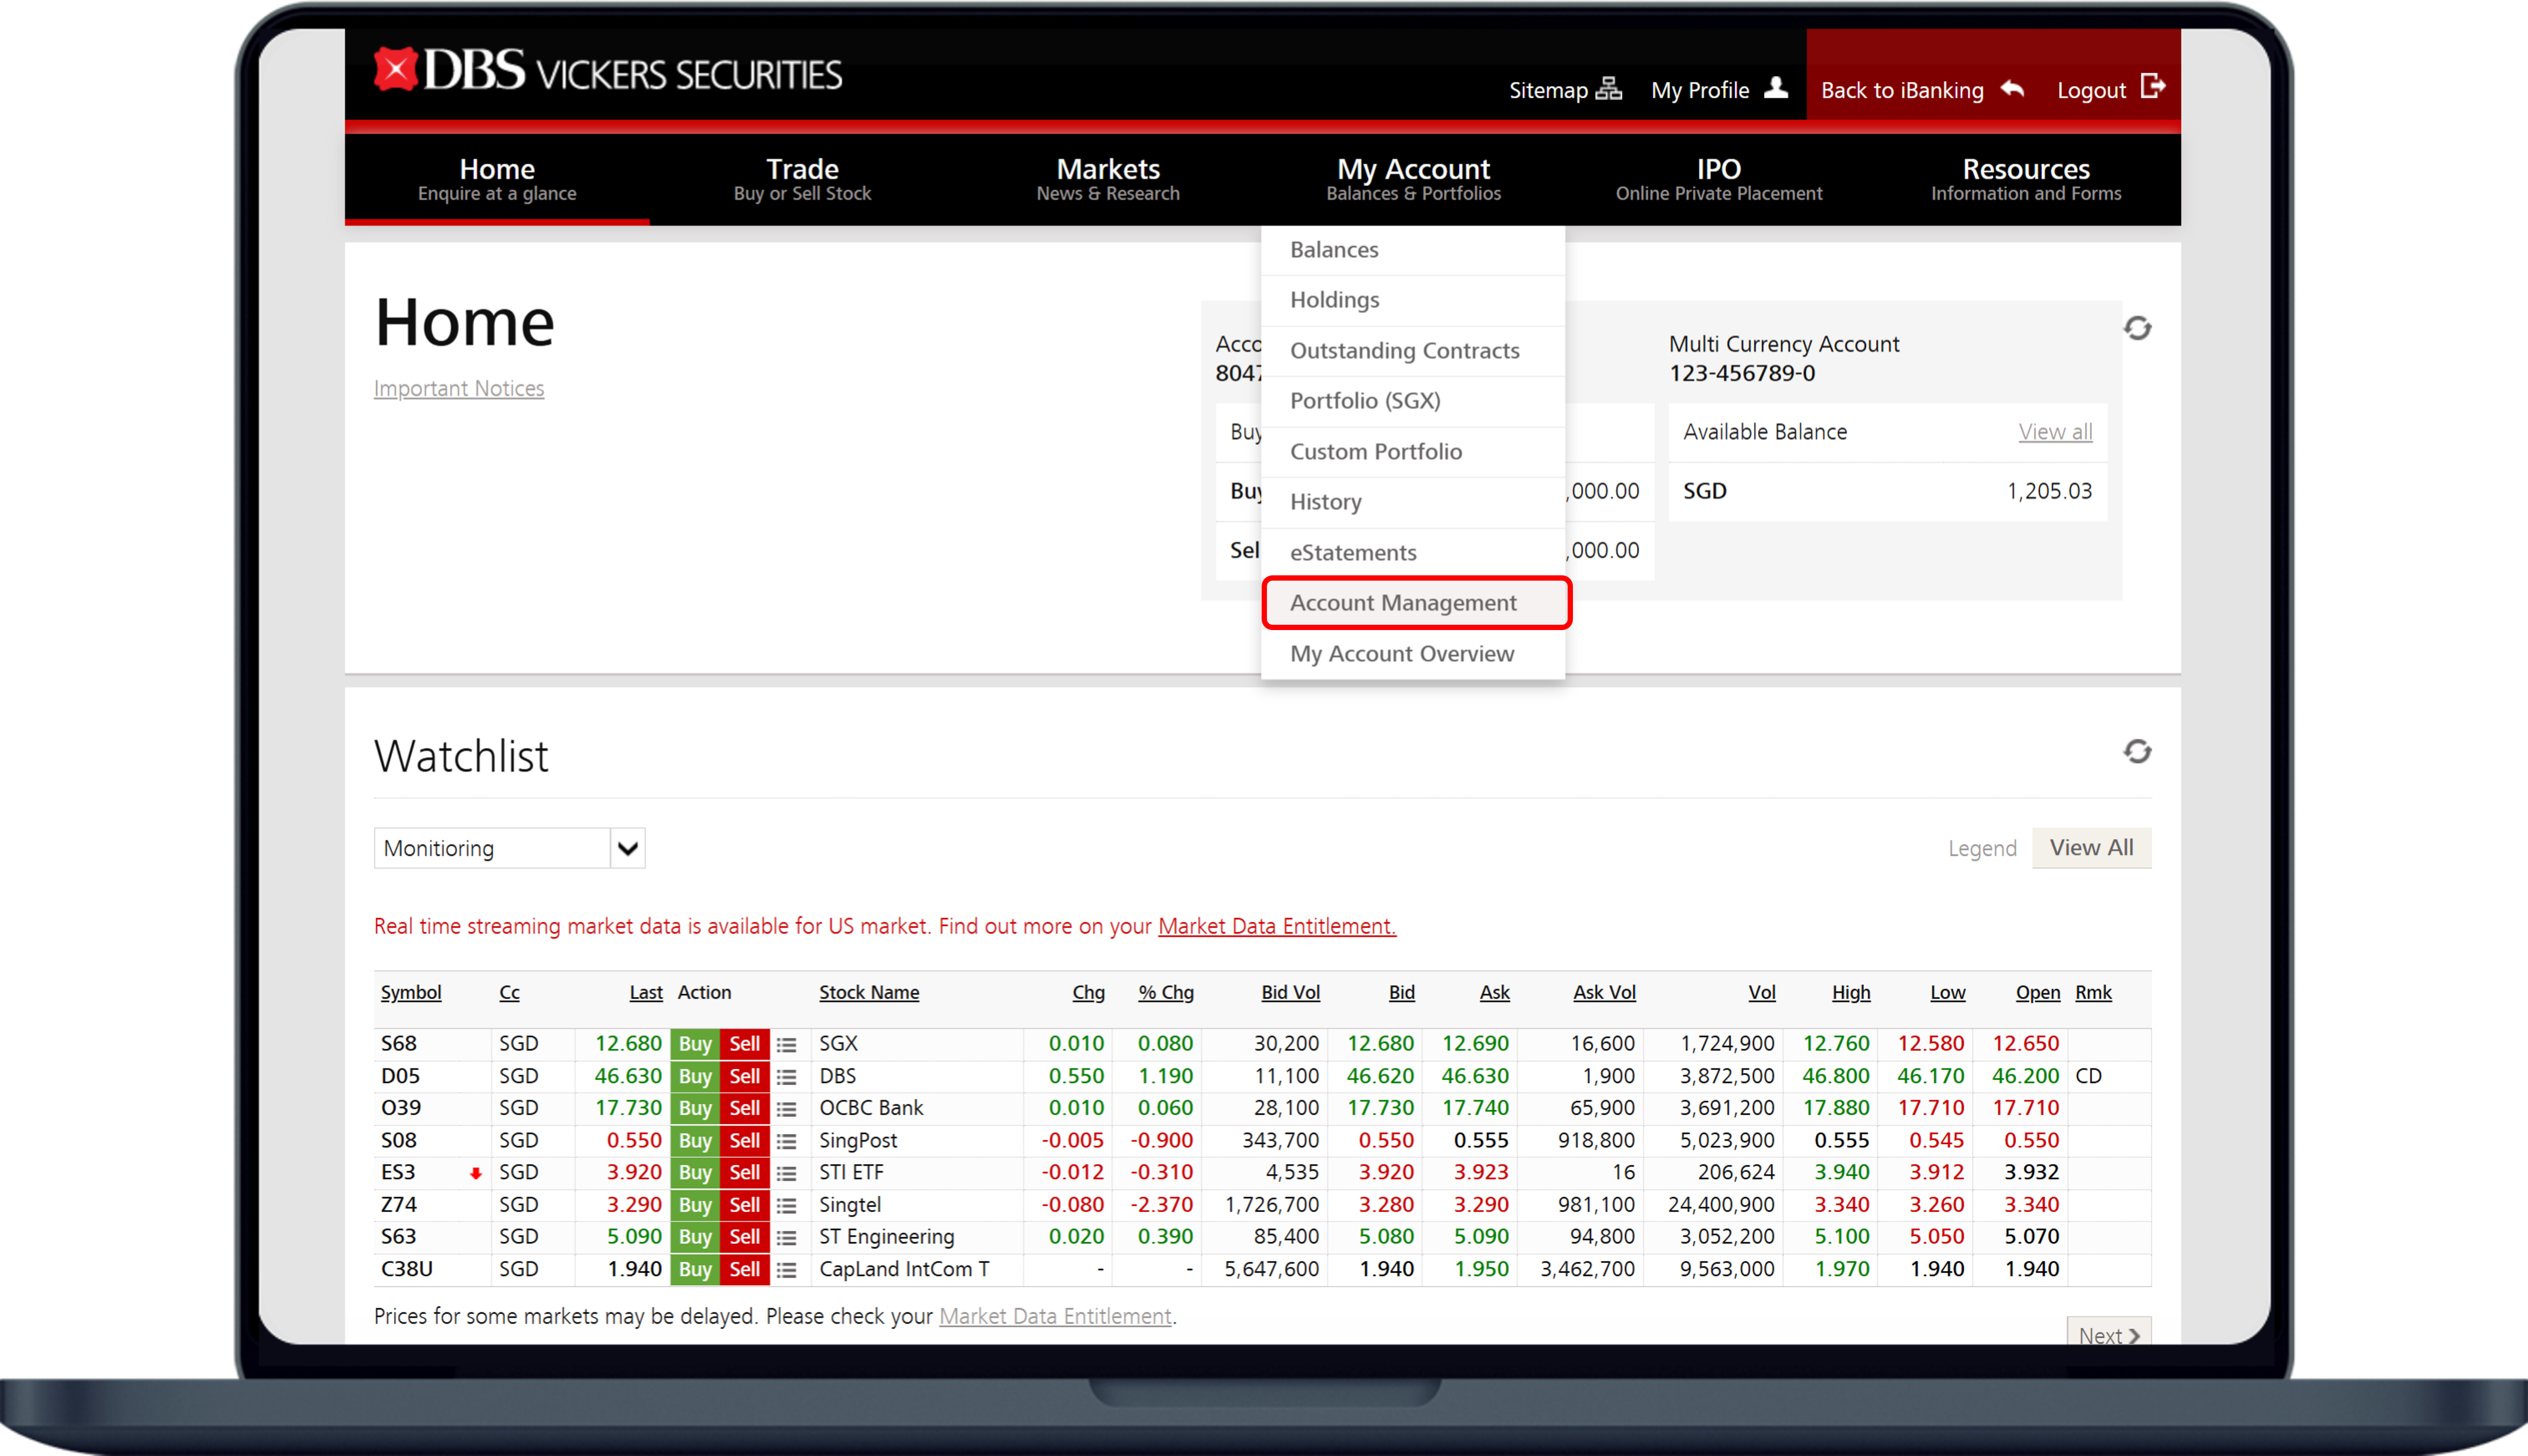Viewport: 2528px width, 1456px height.
Task: Click View all under Multi Currency Account
Action: (2055, 432)
